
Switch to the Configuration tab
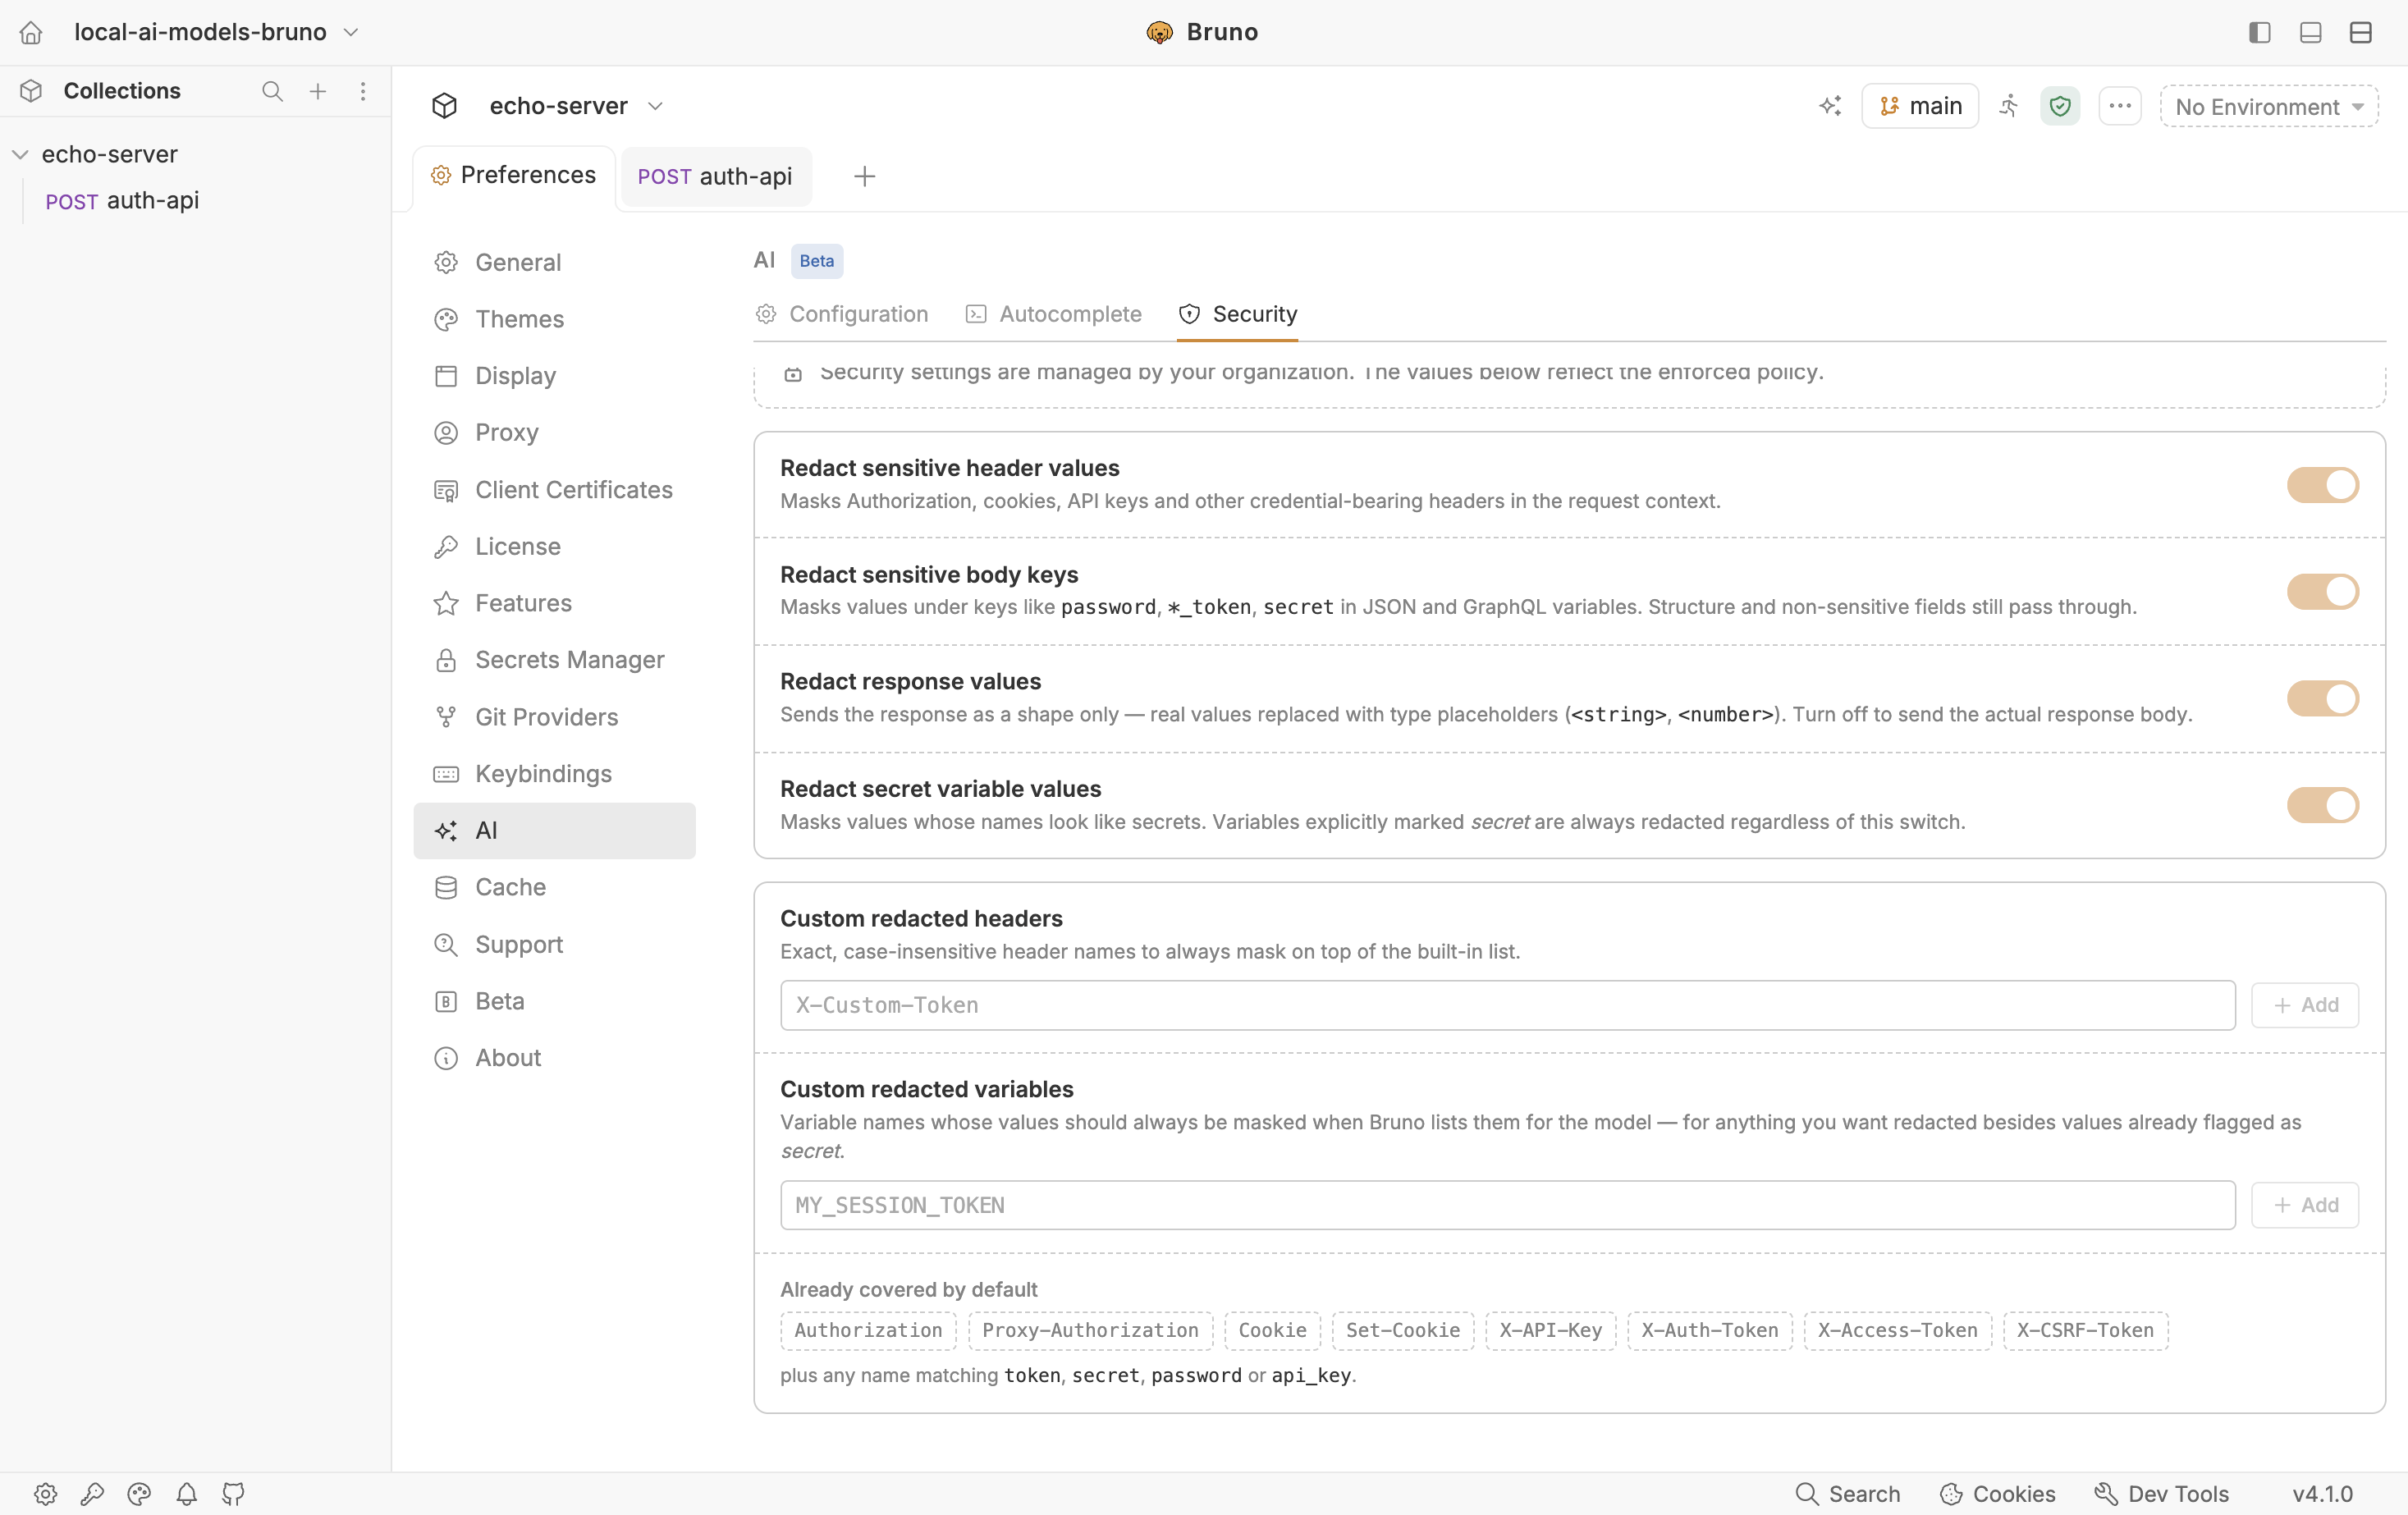pos(841,314)
